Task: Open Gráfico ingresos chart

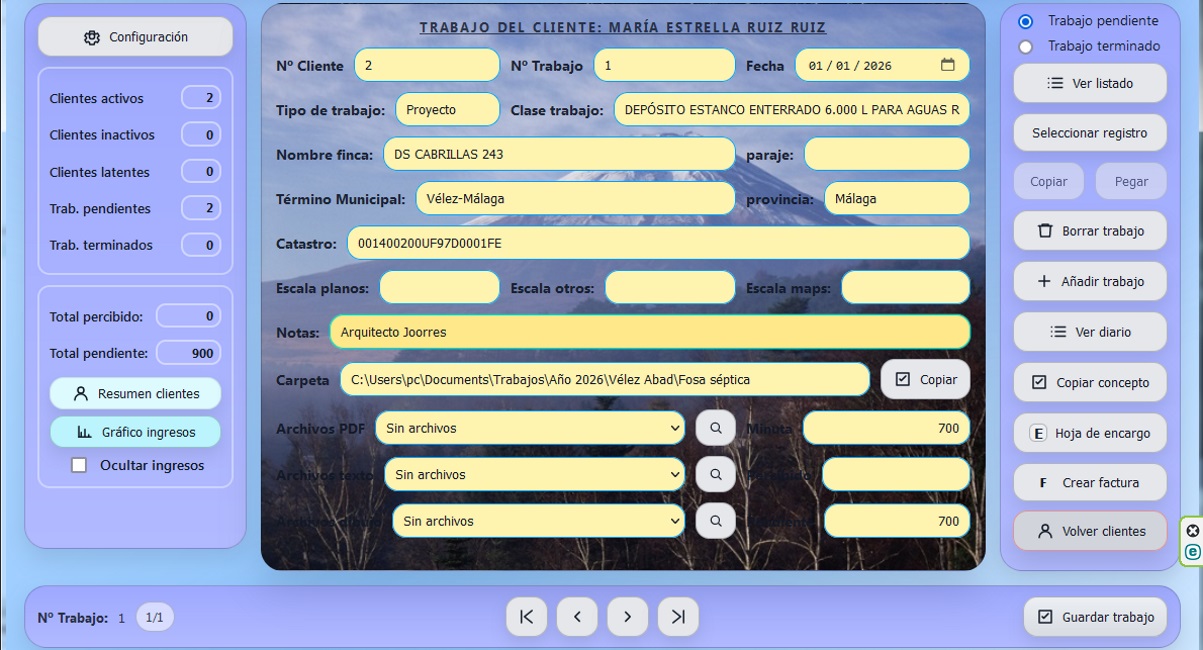Action: [x=135, y=432]
